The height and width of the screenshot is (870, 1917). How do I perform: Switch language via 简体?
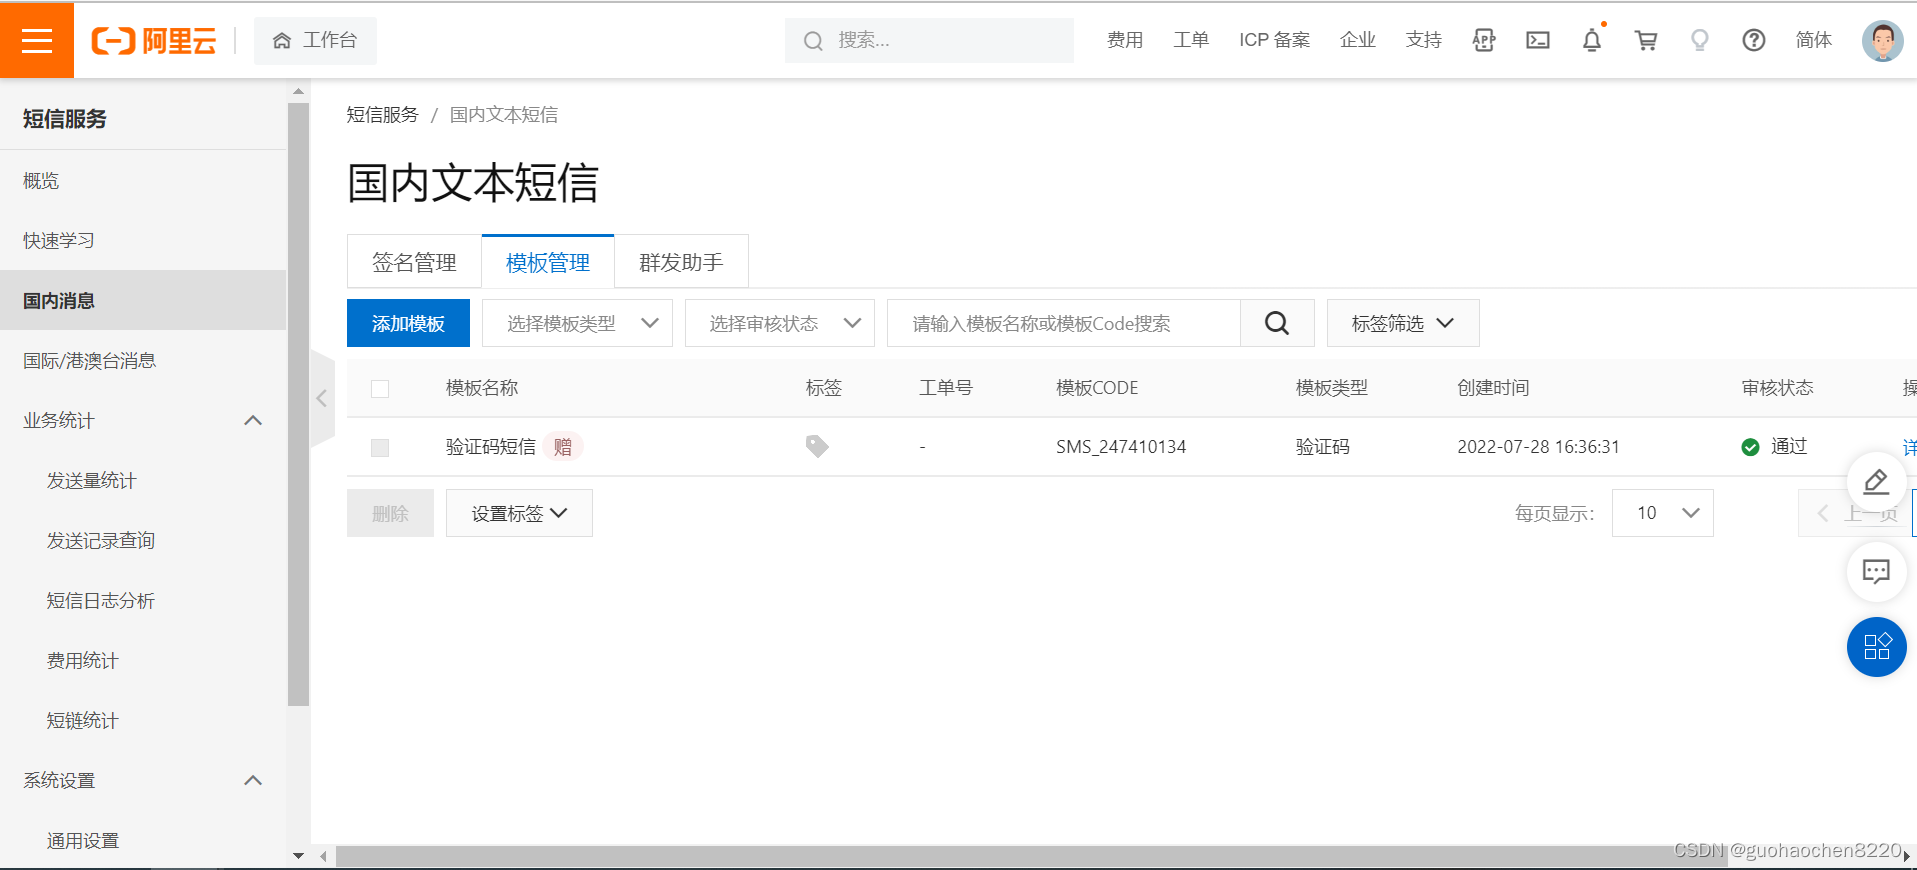click(x=1814, y=40)
